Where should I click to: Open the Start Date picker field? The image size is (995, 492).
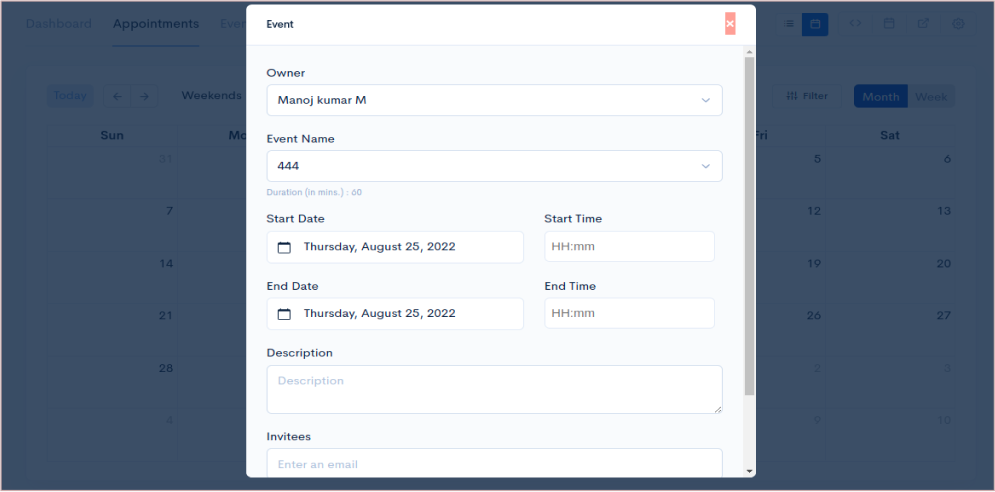point(395,247)
